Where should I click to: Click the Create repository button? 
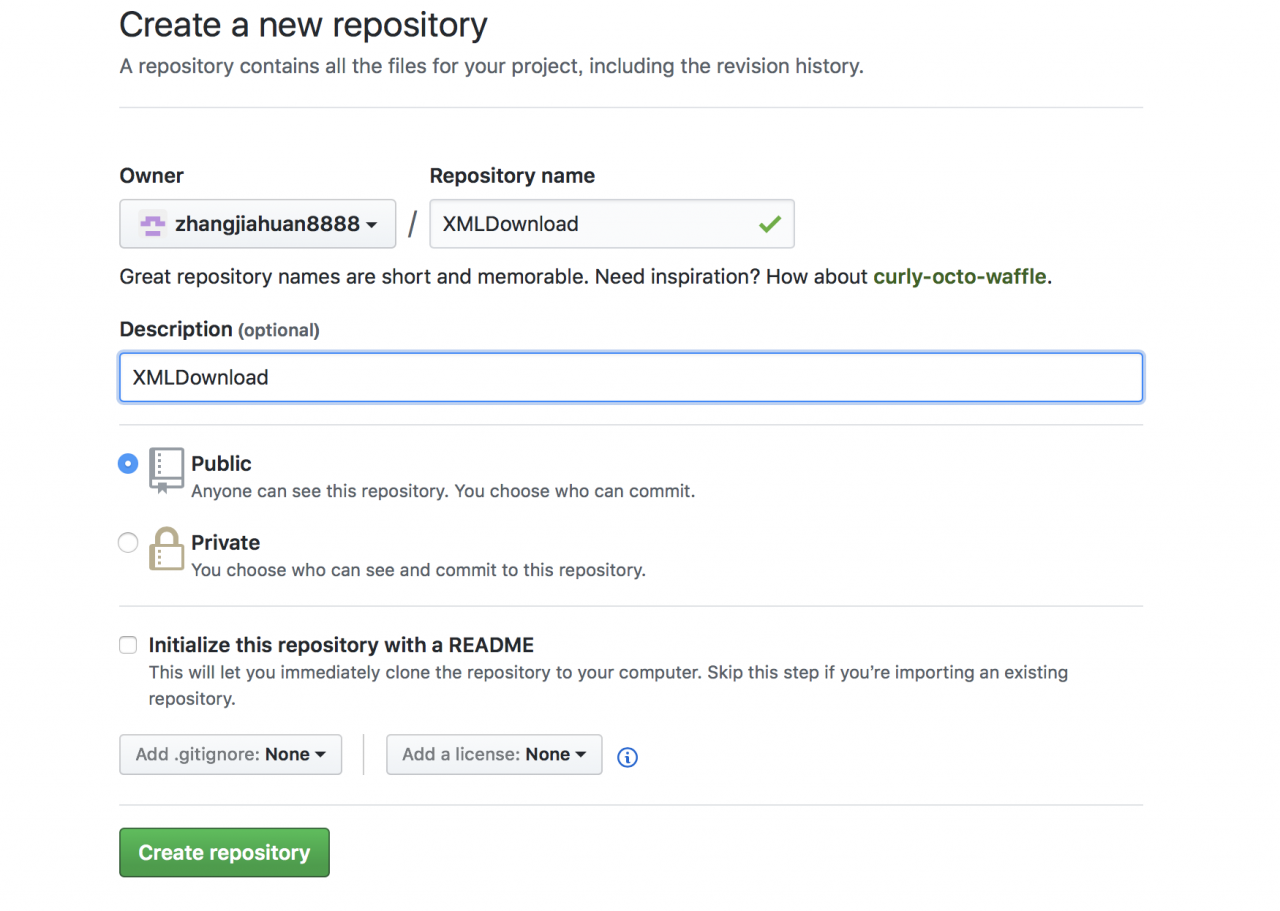click(224, 853)
